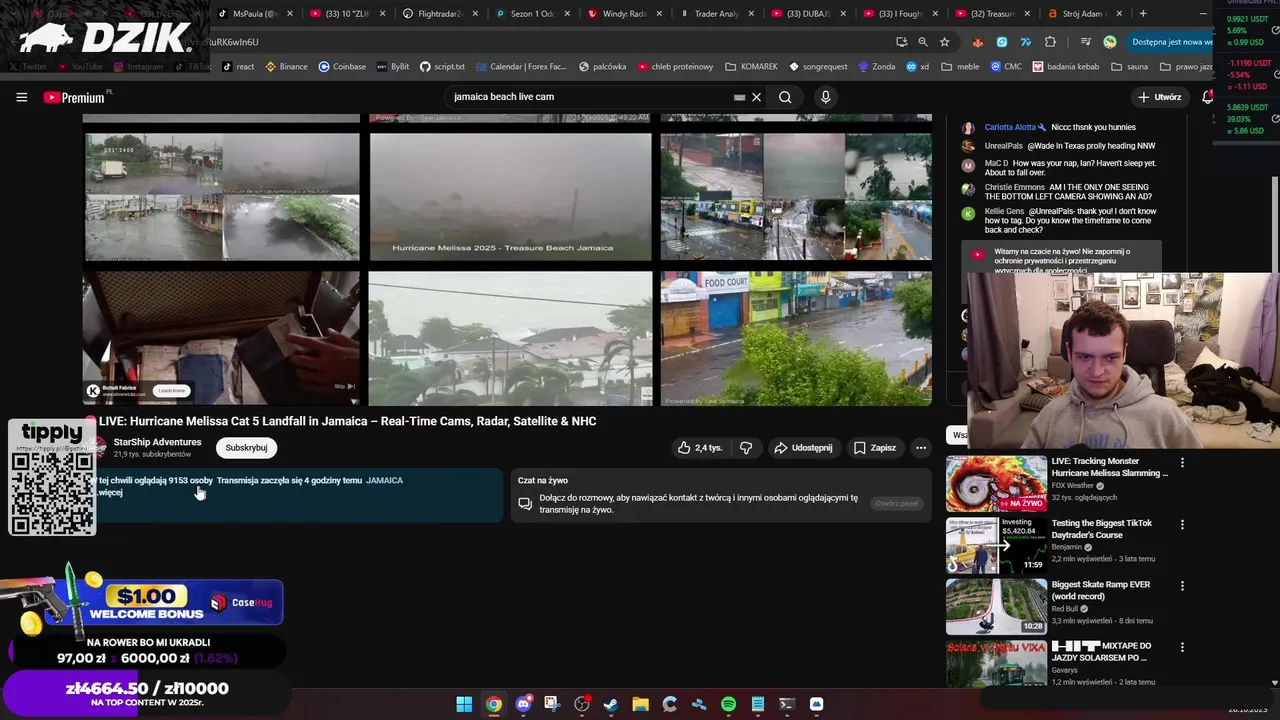Open the Chrome profile avatar

point(1109,42)
